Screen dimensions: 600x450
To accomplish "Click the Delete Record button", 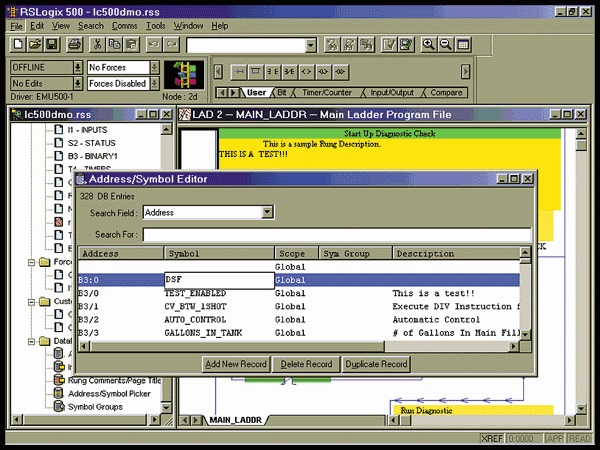I will 305,365.
